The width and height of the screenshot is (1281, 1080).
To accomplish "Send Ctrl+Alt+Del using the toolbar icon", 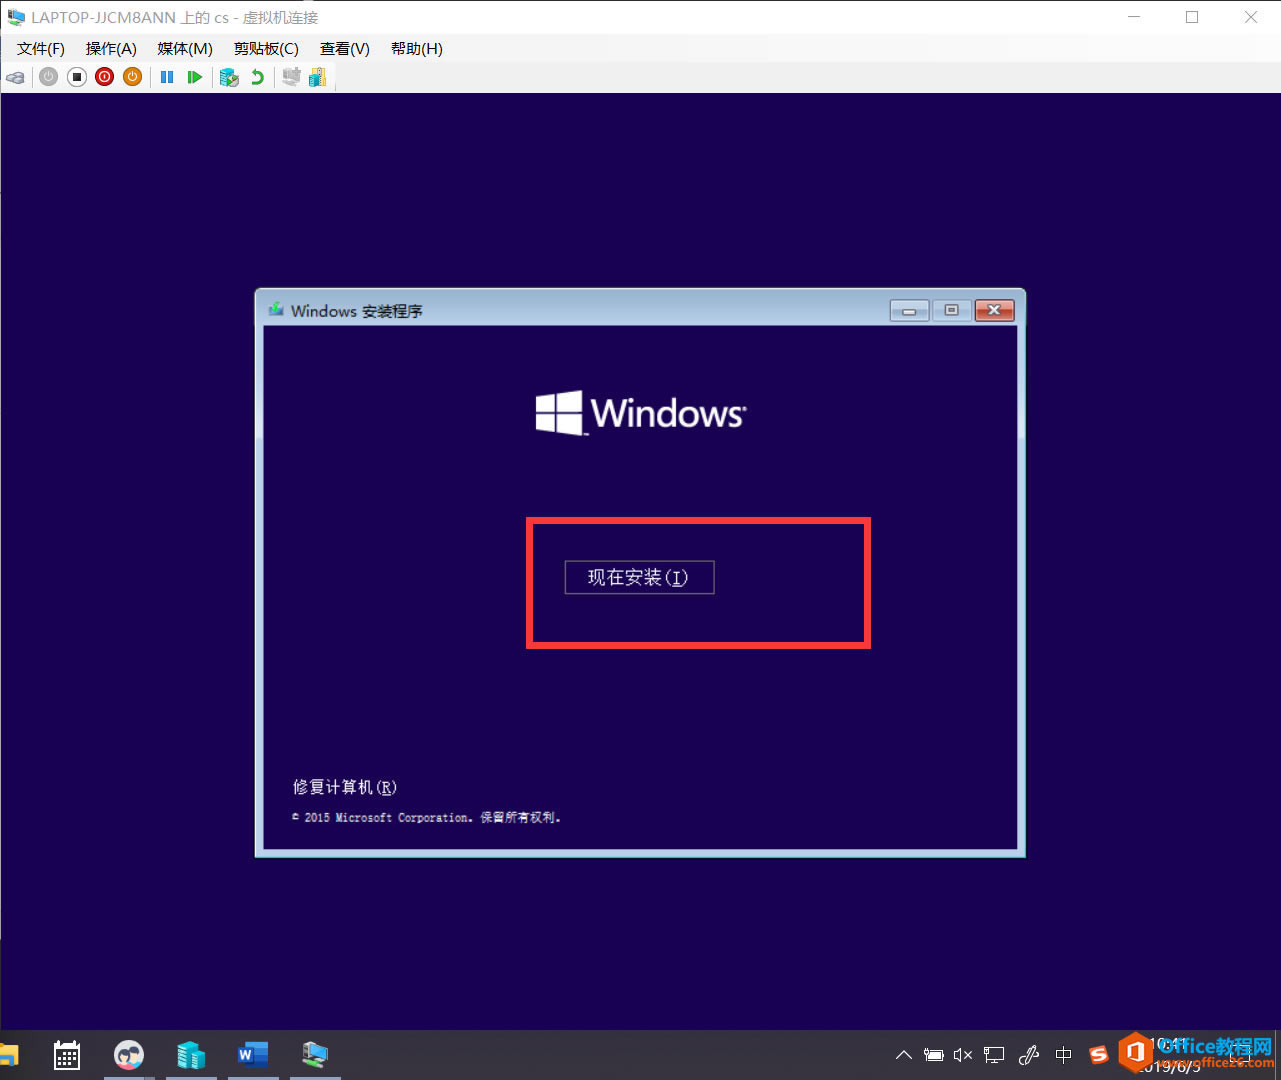I will click(x=15, y=77).
